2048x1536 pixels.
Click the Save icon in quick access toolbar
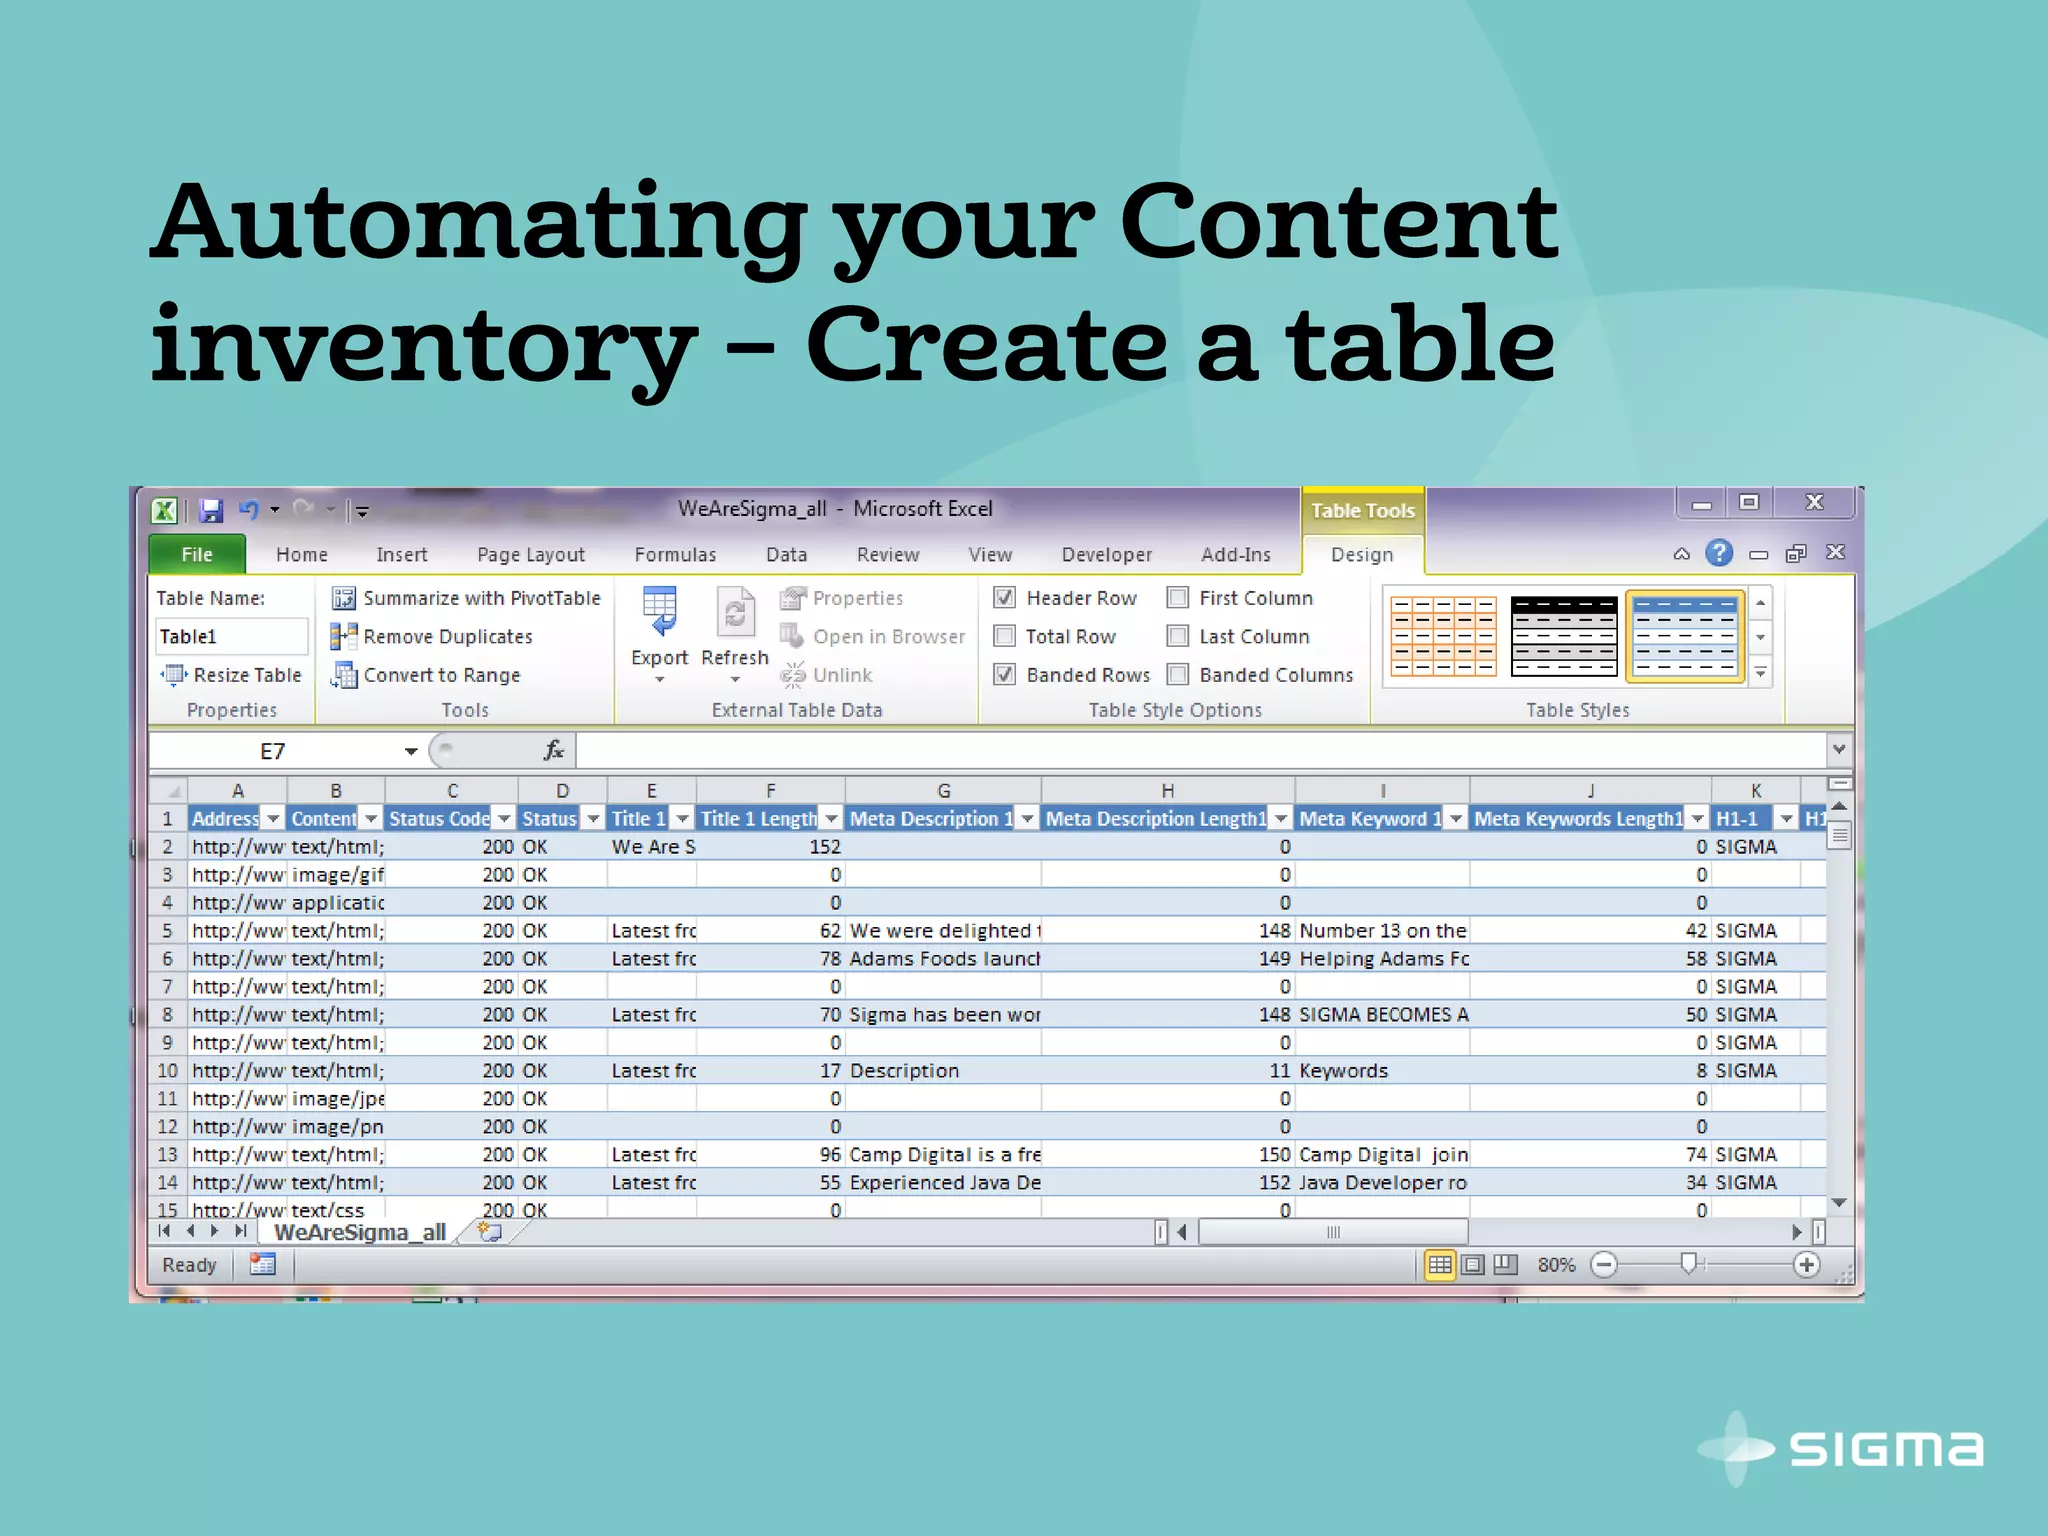pyautogui.click(x=210, y=511)
